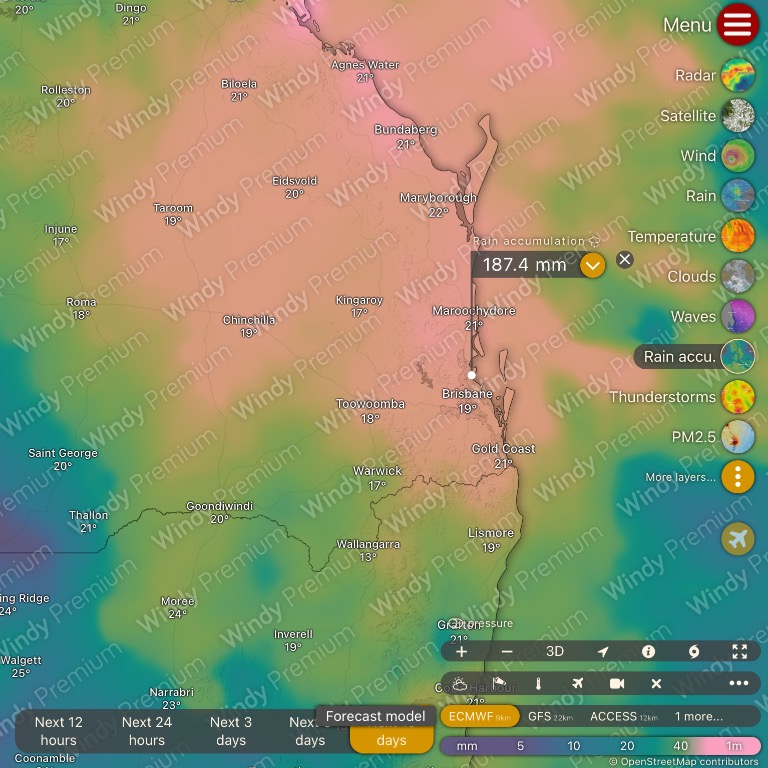Show airports airplane icon in POI toolbar
Screen dimensions: 768x768
point(578,684)
